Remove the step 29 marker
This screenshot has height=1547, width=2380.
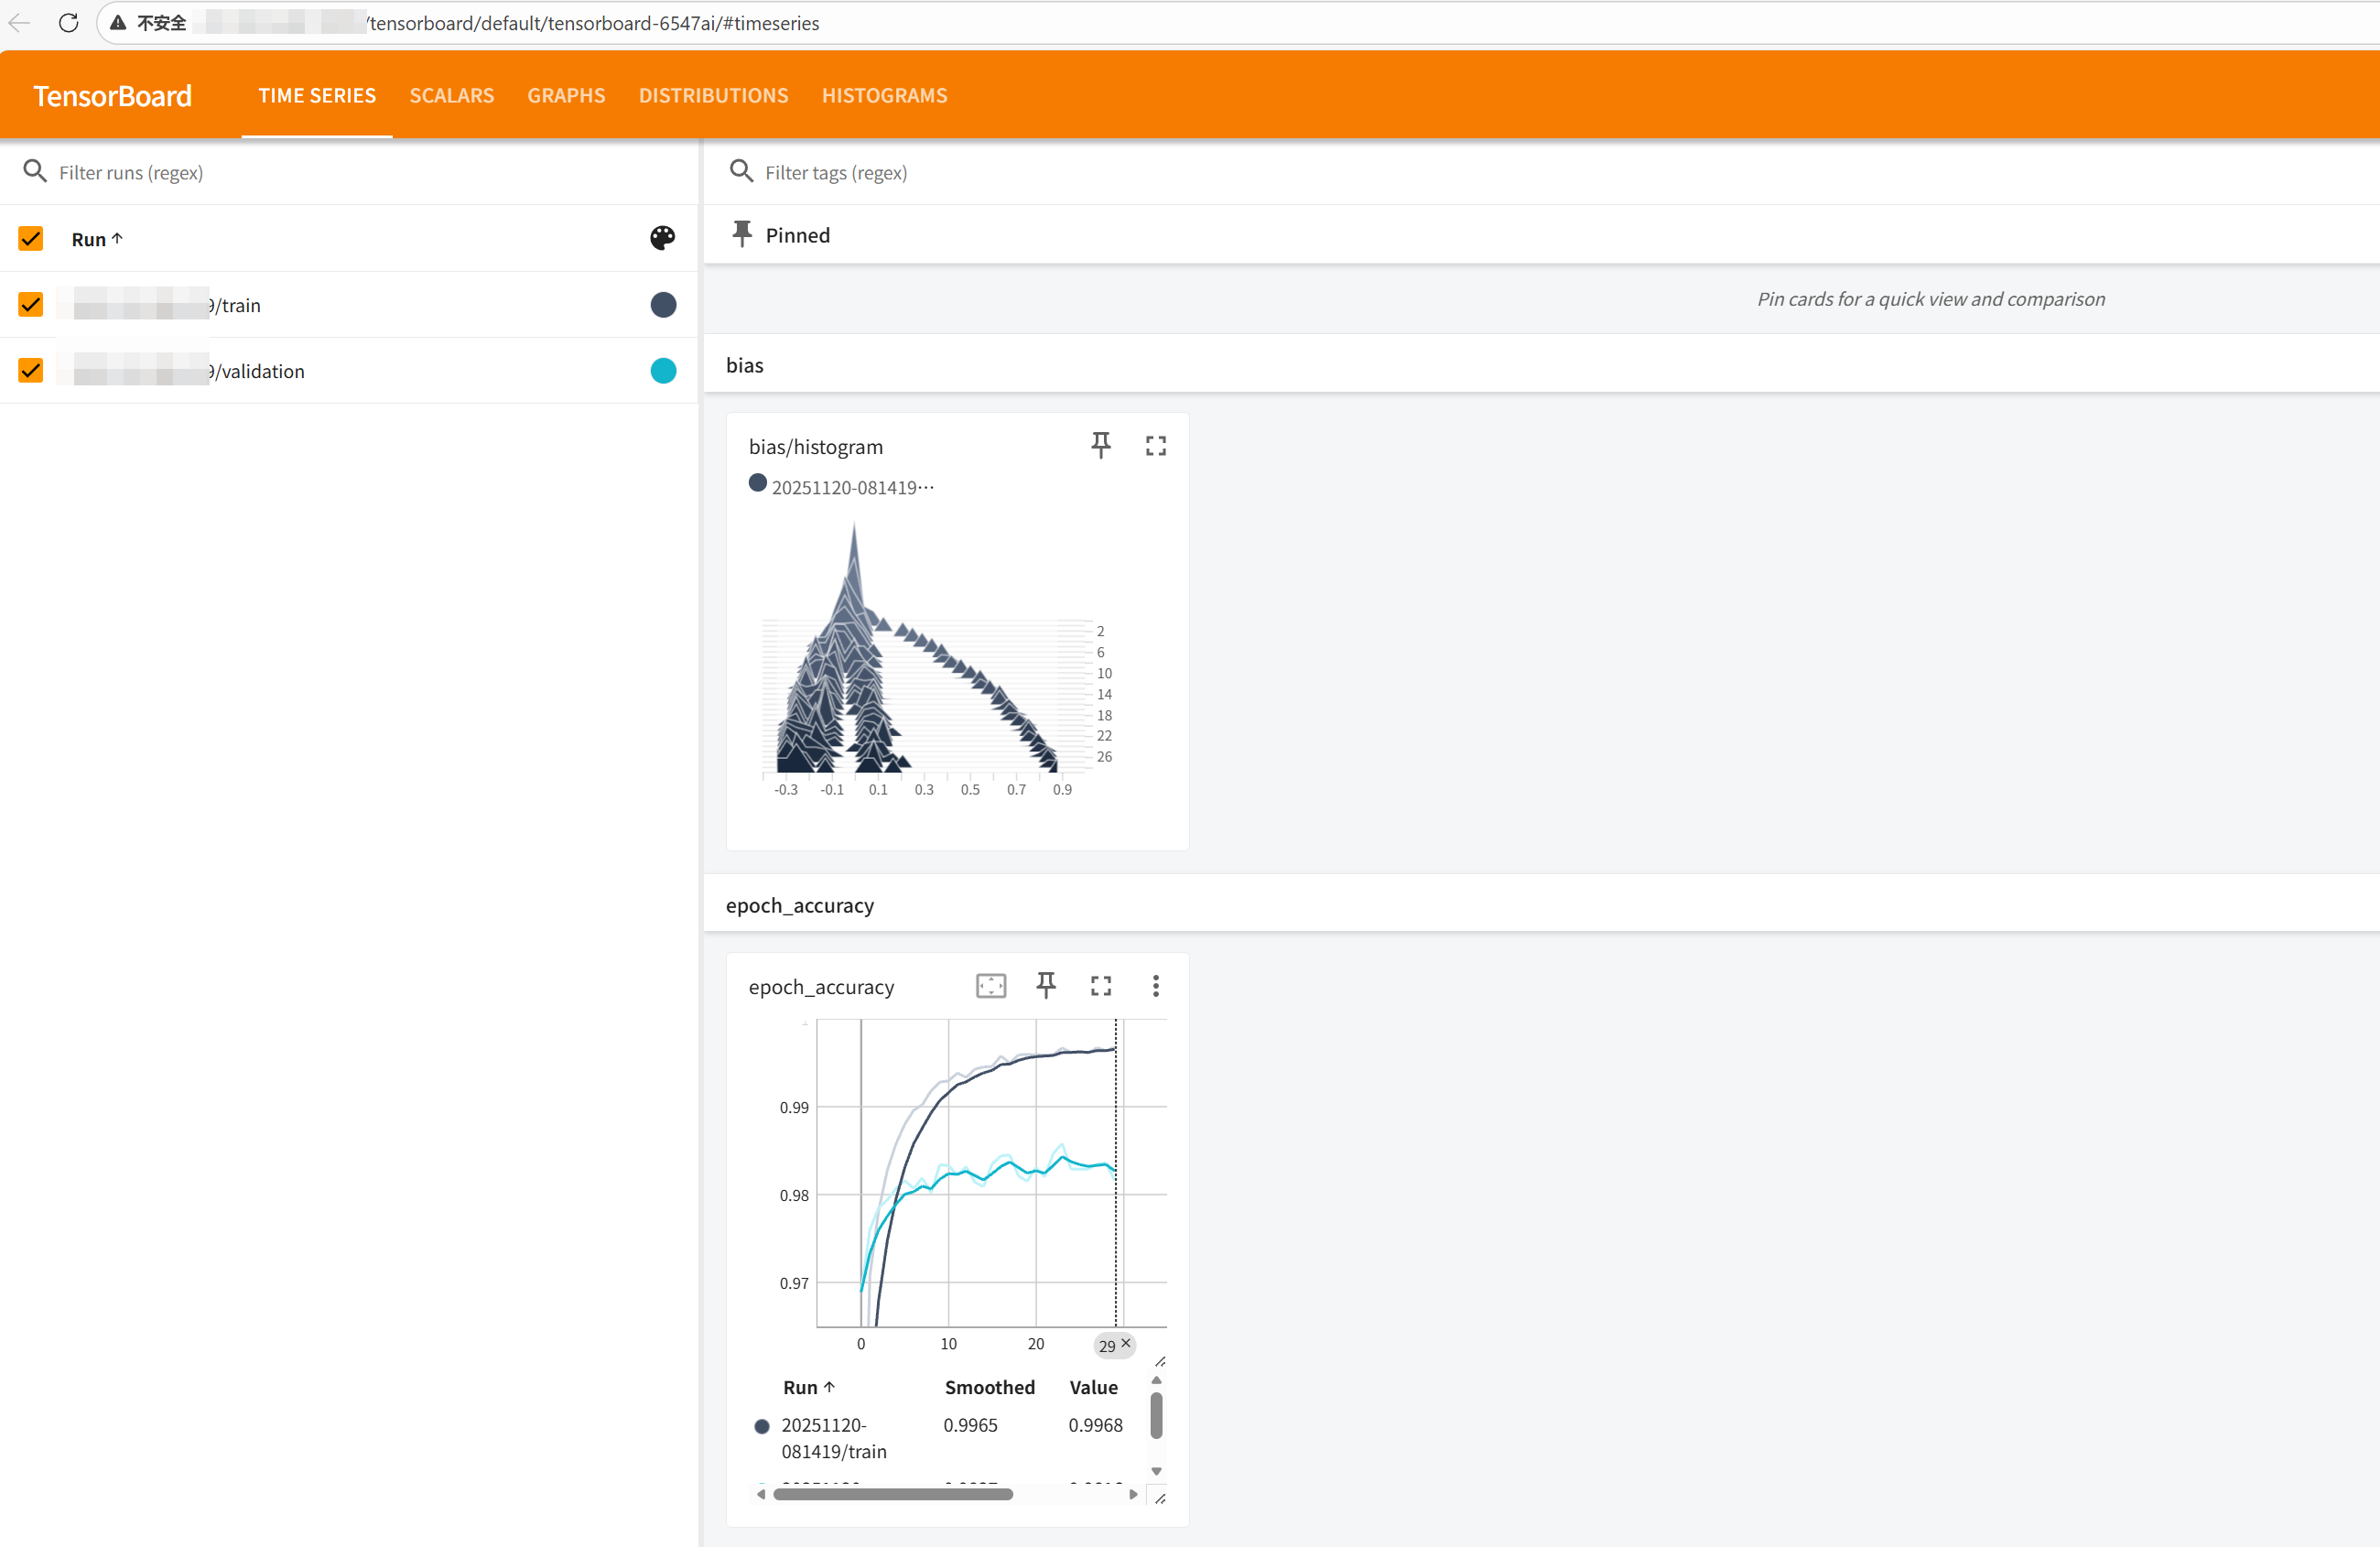pos(1126,1343)
